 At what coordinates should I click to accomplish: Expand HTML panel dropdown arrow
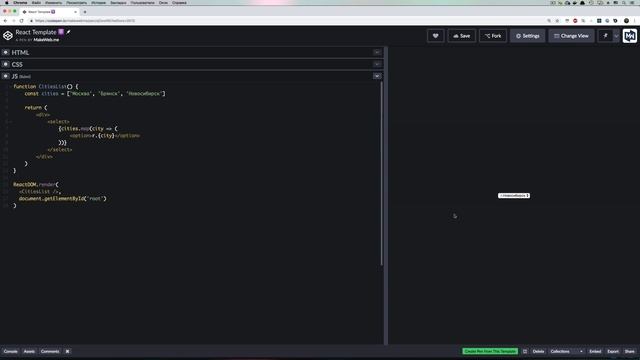[377, 52]
